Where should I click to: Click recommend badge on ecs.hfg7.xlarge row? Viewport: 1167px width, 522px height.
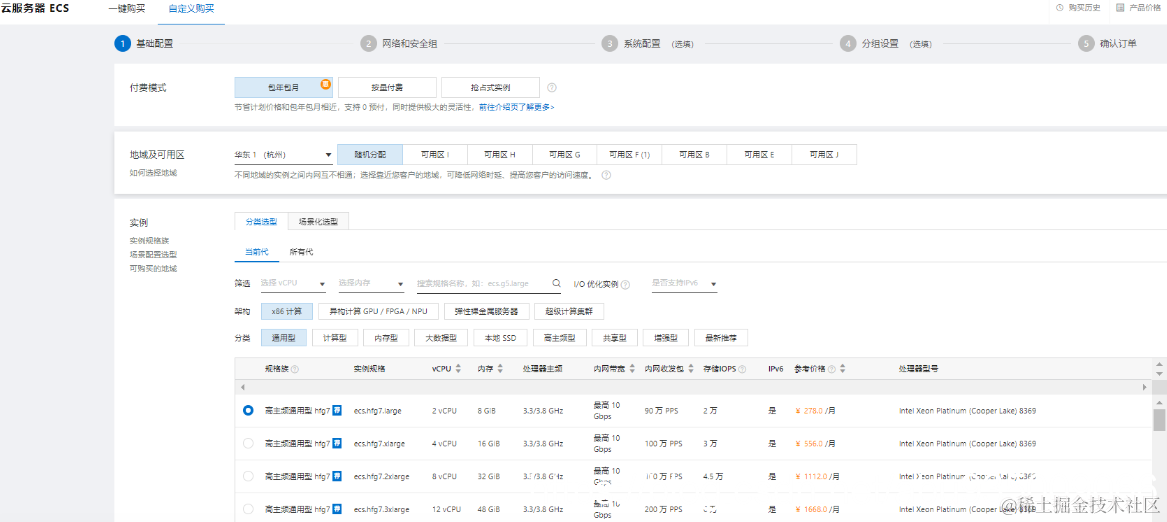pyautogui.click(x=337, y=443)
